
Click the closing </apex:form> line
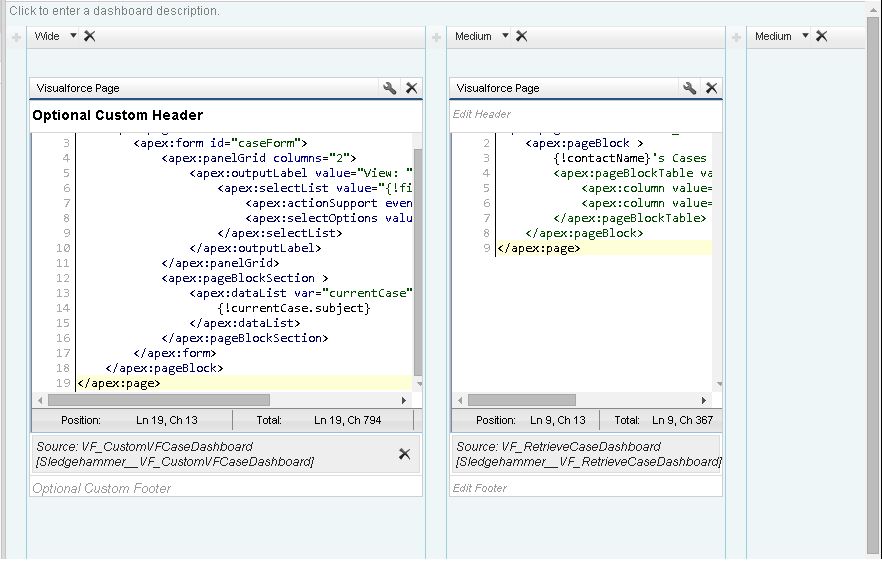174,353
